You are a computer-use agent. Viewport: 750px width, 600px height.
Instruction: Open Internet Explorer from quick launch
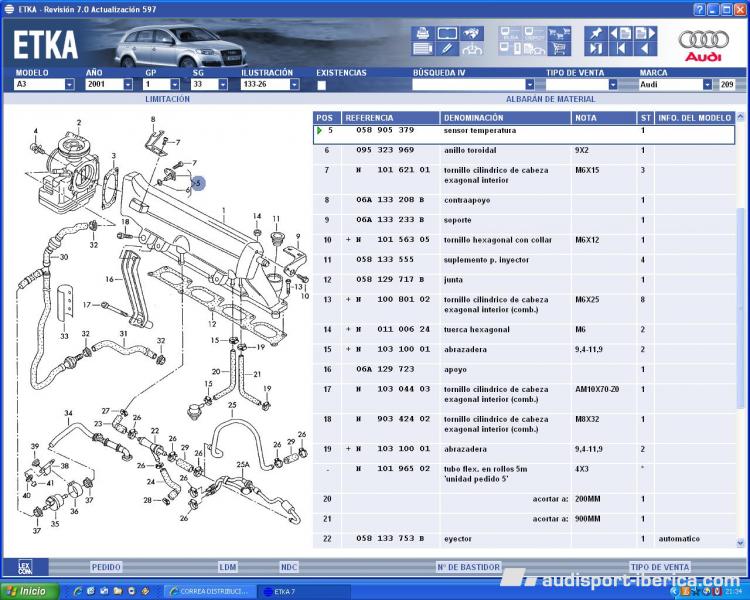(x=78, y=591)
